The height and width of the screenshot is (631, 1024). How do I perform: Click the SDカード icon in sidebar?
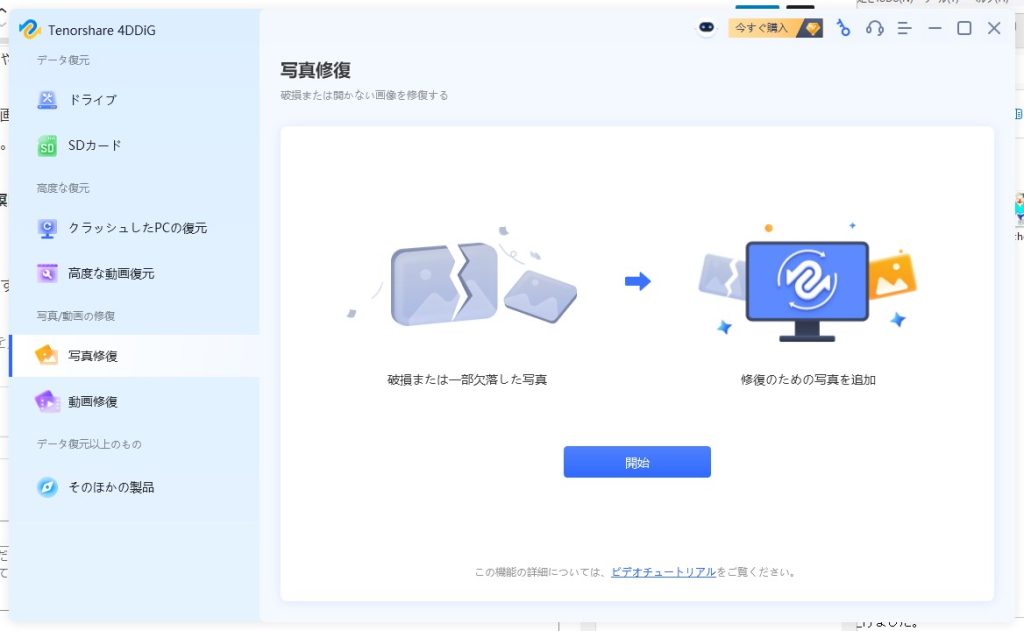(47, 146)
